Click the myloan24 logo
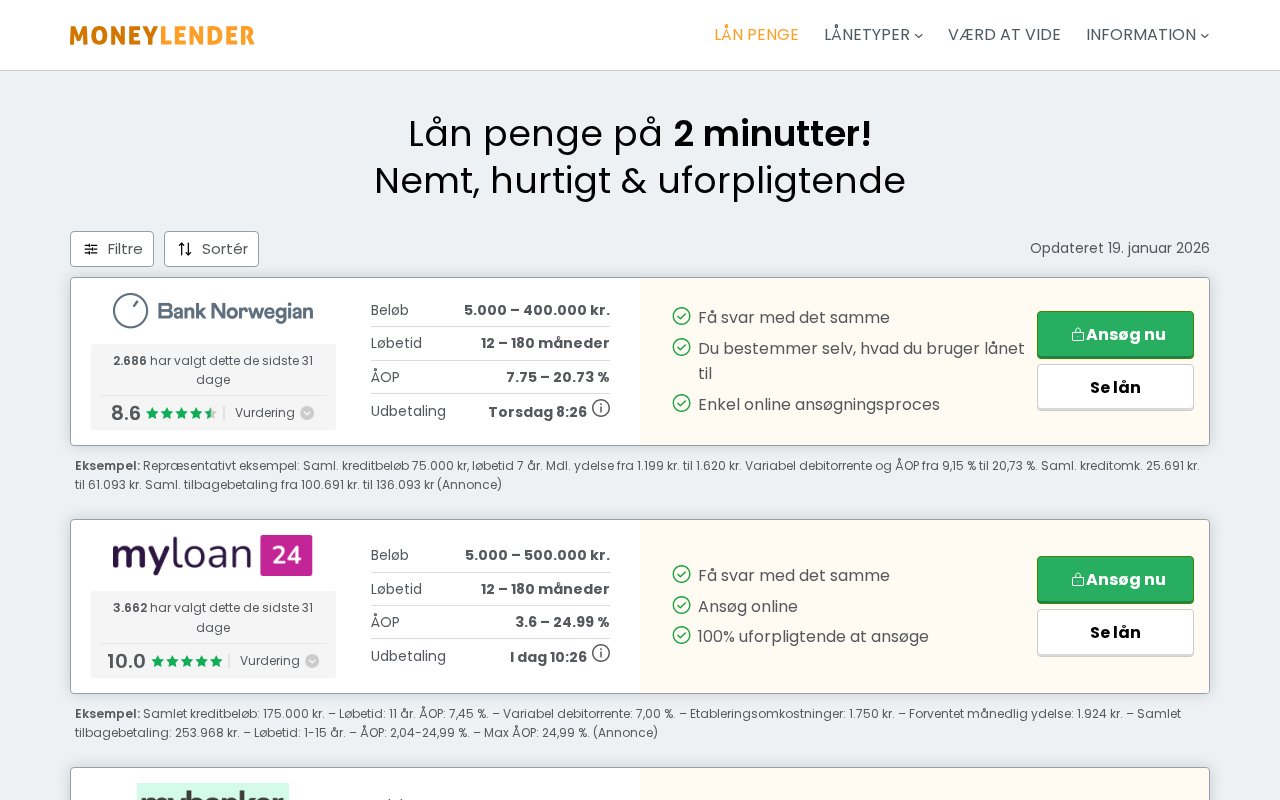Image resolution: width=1280 pixels, height=800 pixels. [213, 556]
